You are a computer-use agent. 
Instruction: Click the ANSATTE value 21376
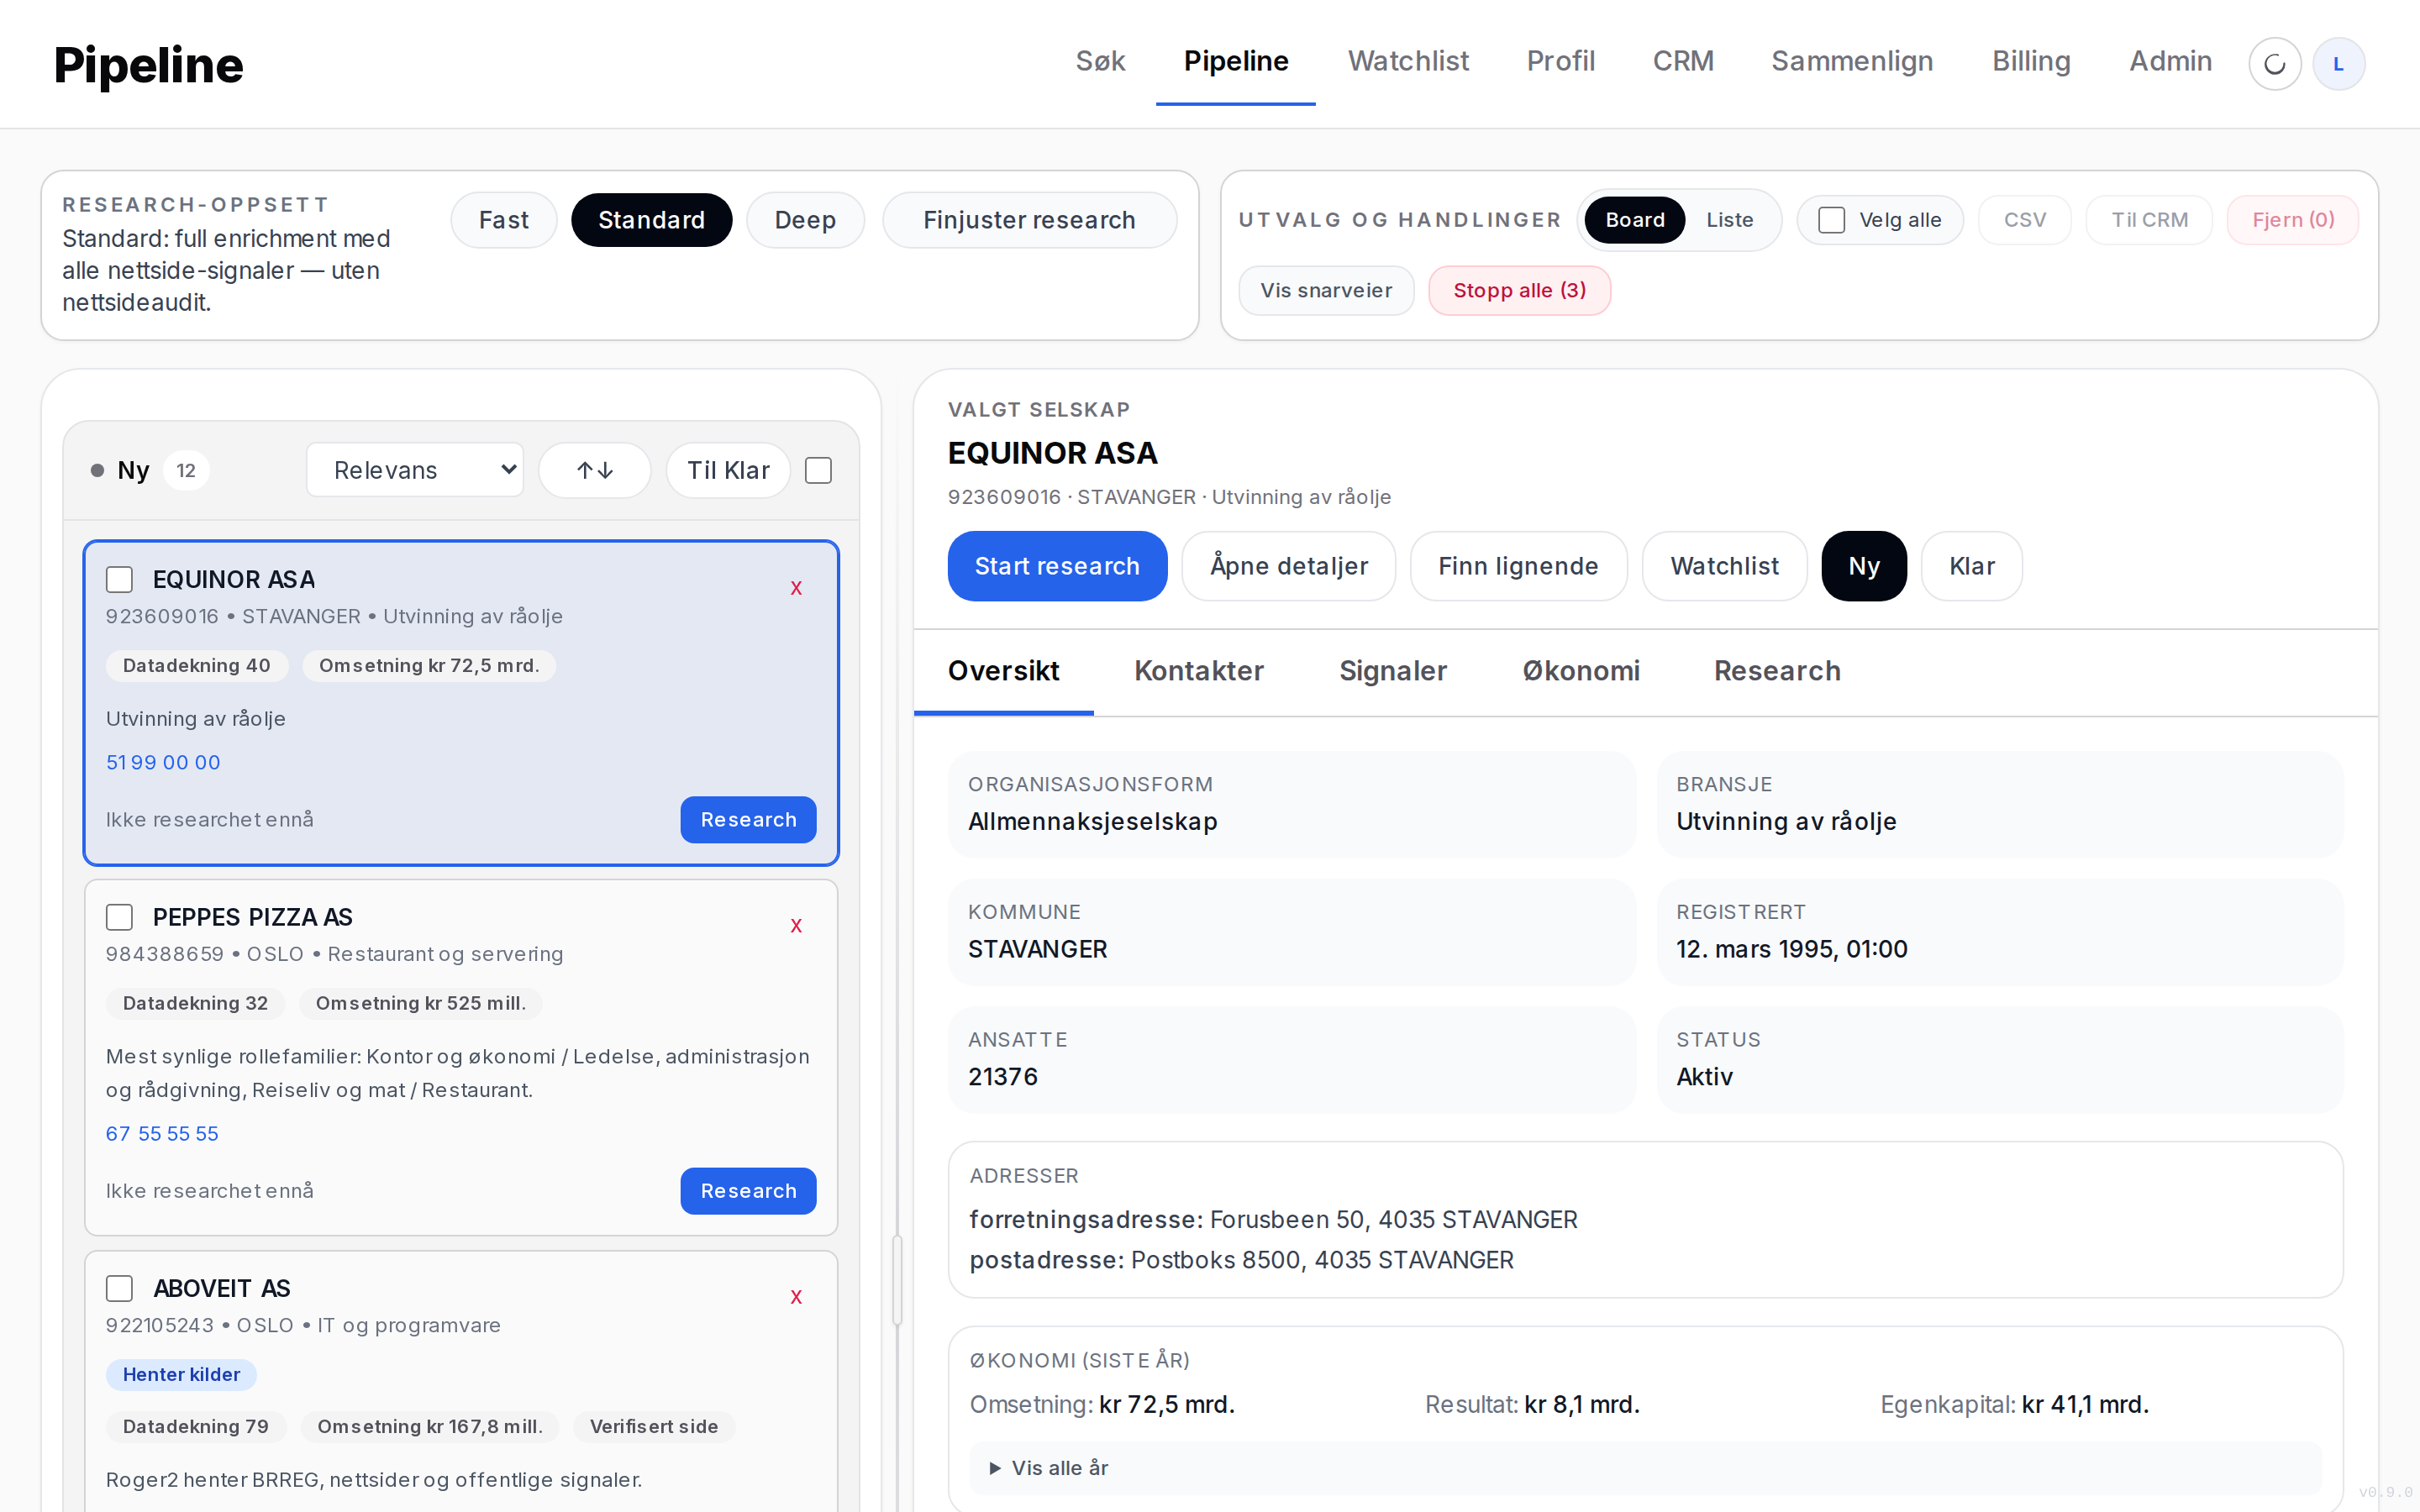1003,1077
